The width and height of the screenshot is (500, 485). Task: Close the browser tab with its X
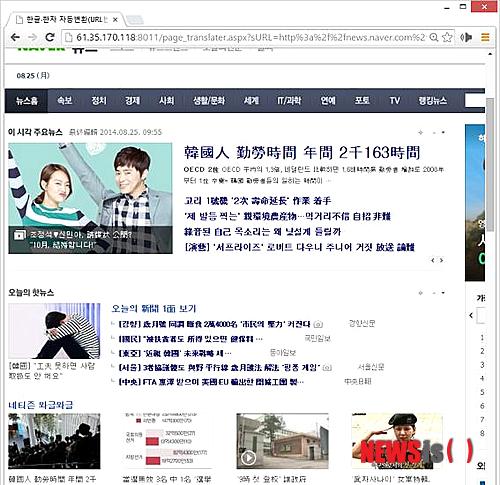115,20
